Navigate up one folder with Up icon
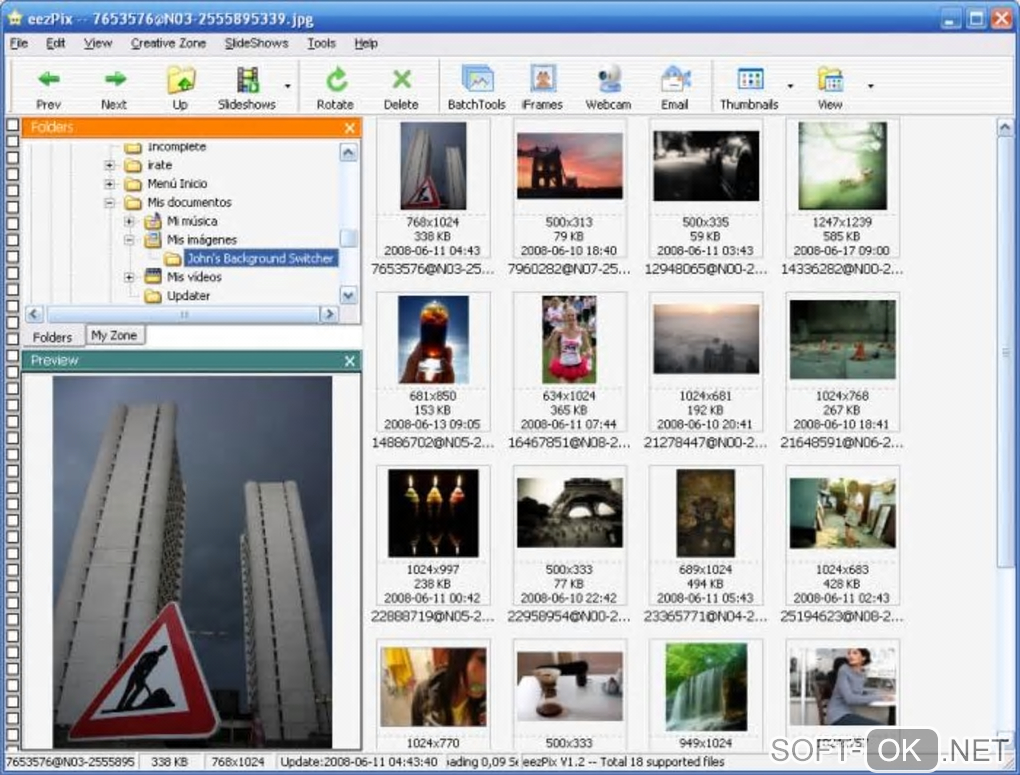This screenshot has height=775, width=1020. tap(181, 88)
